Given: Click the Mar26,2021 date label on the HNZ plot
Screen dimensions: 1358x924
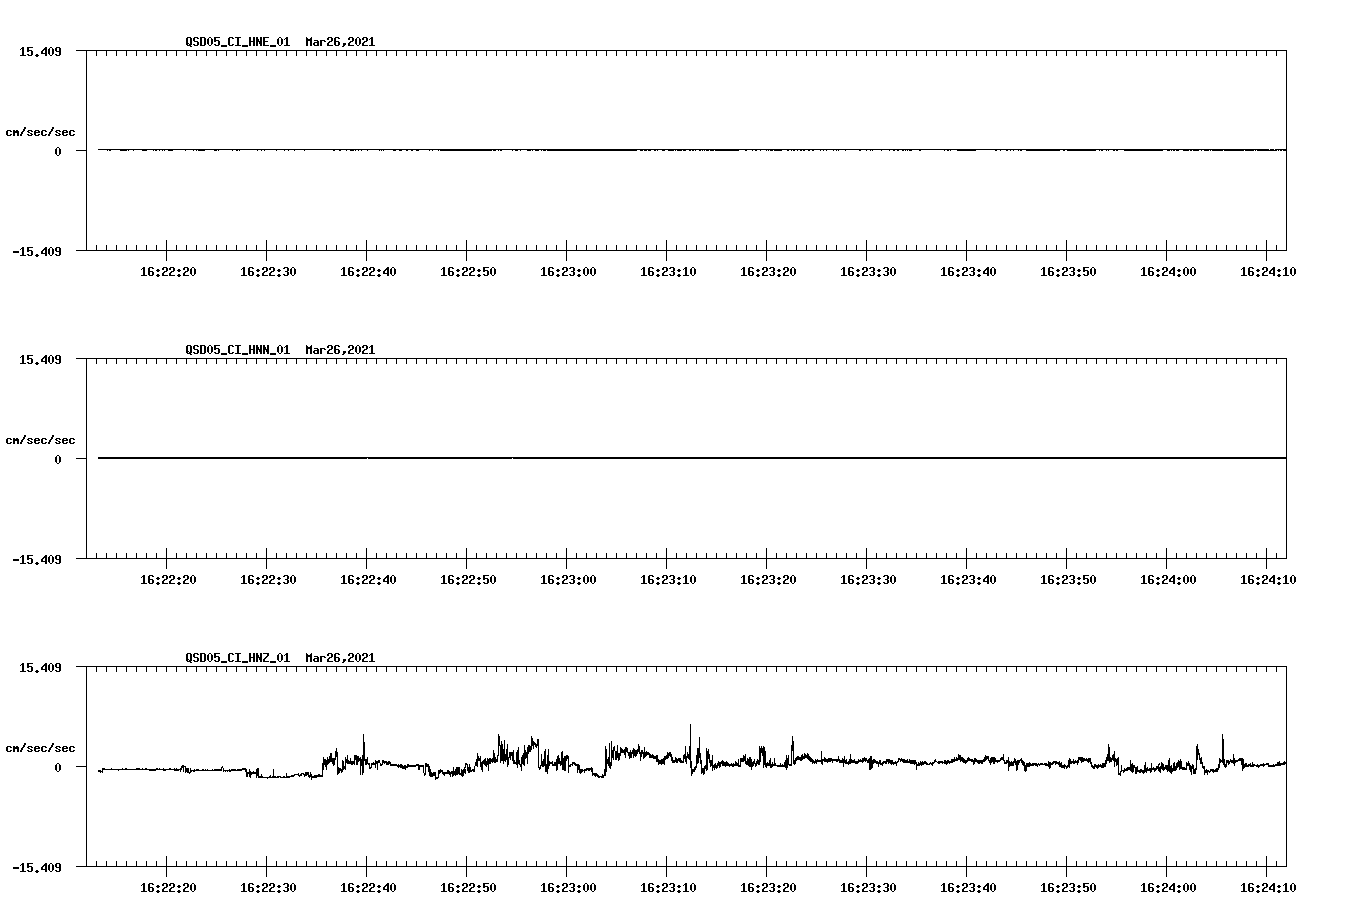Looking at the screenshot, I should coord(339,658).
